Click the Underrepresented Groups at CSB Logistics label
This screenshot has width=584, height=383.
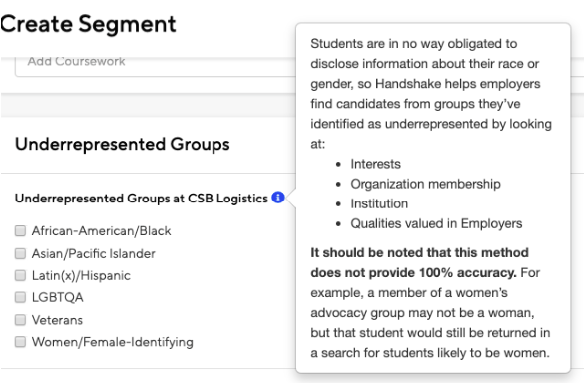tap(141, 198)
